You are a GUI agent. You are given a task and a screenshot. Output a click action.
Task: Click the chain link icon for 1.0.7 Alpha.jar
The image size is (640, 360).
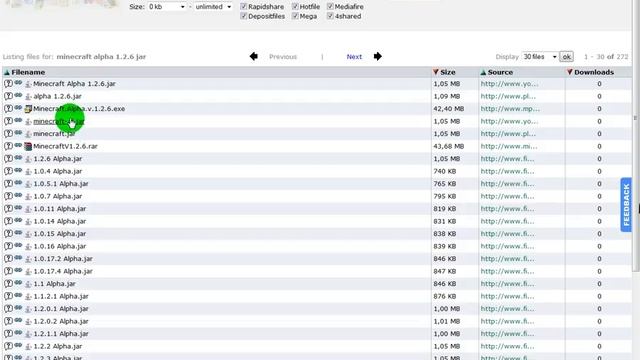[x=18, y=195]
